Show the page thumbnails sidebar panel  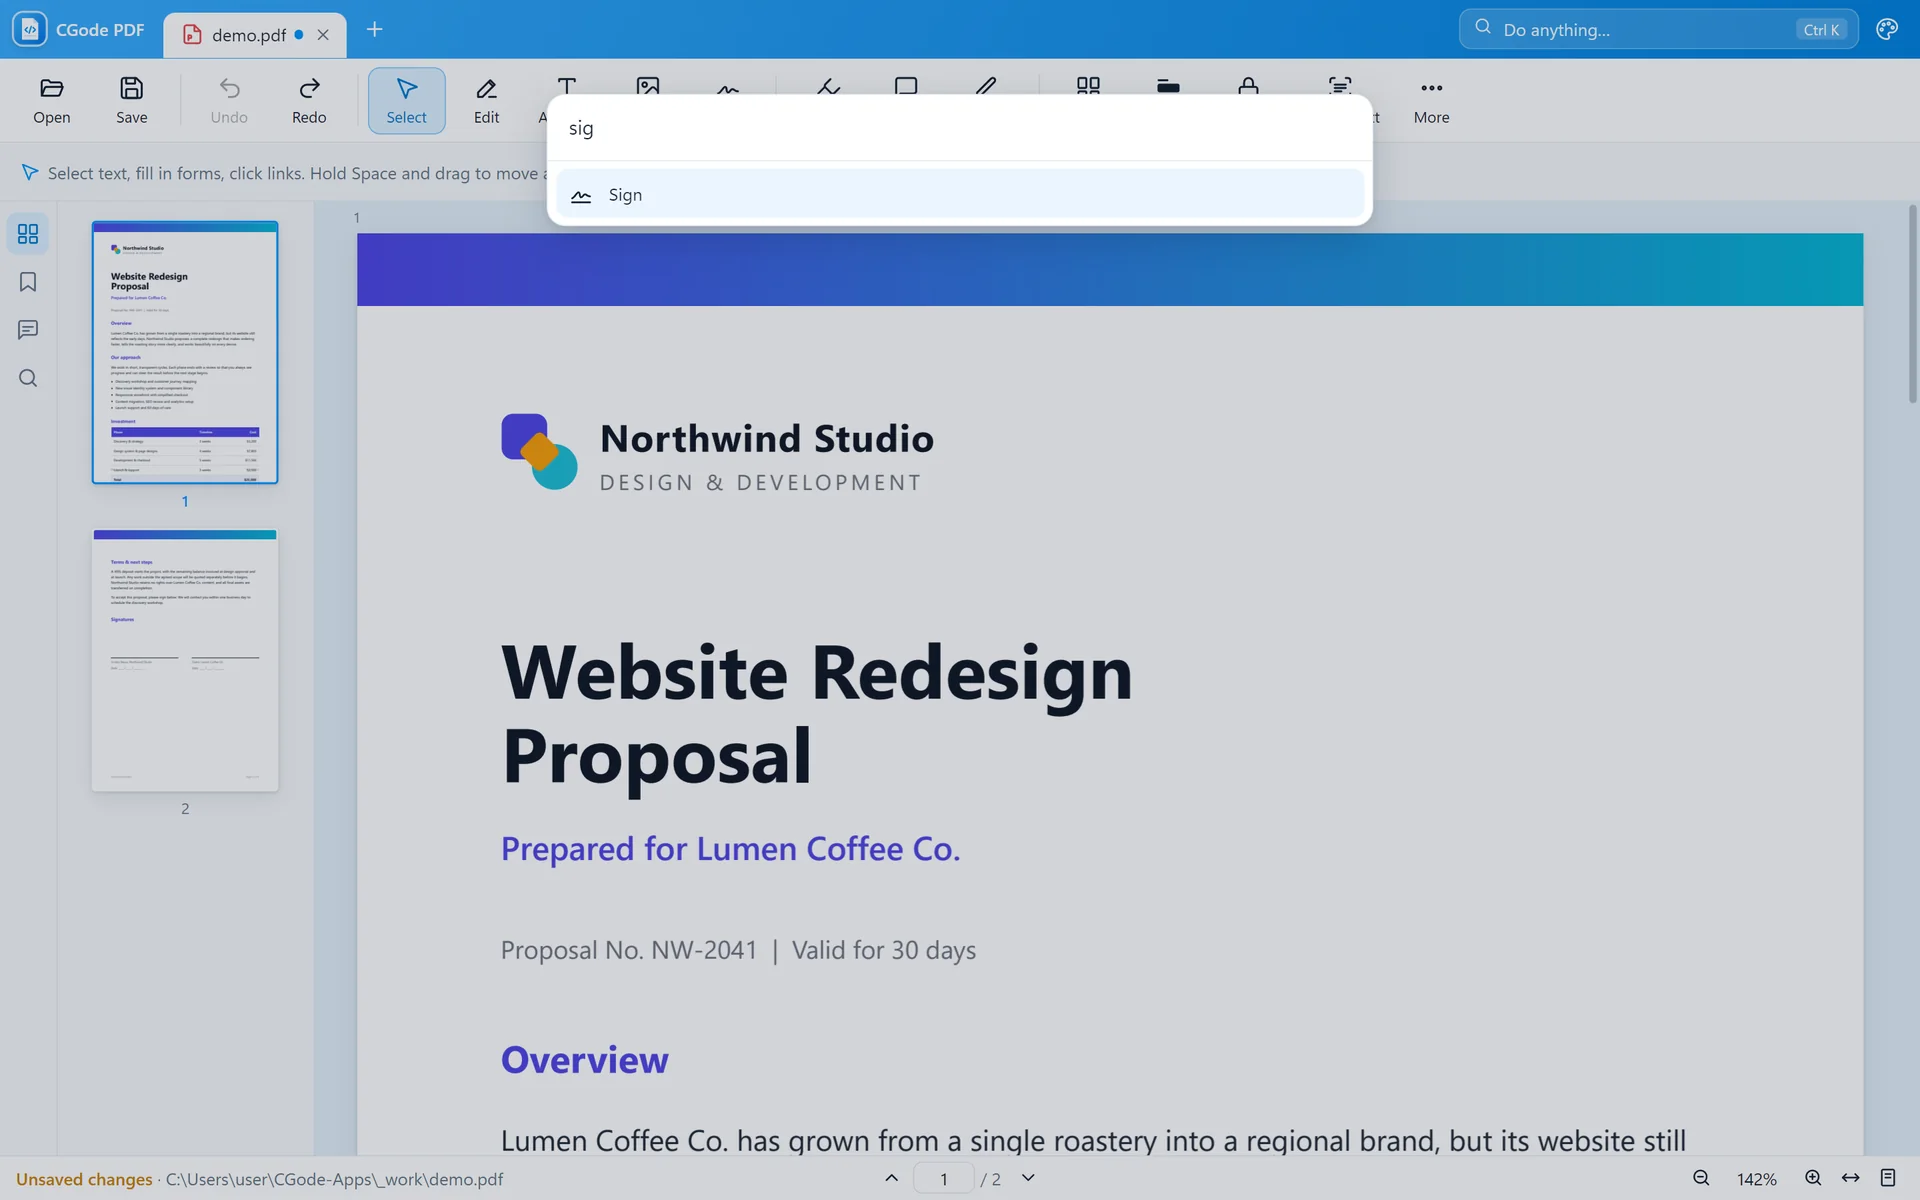[28, 234]
